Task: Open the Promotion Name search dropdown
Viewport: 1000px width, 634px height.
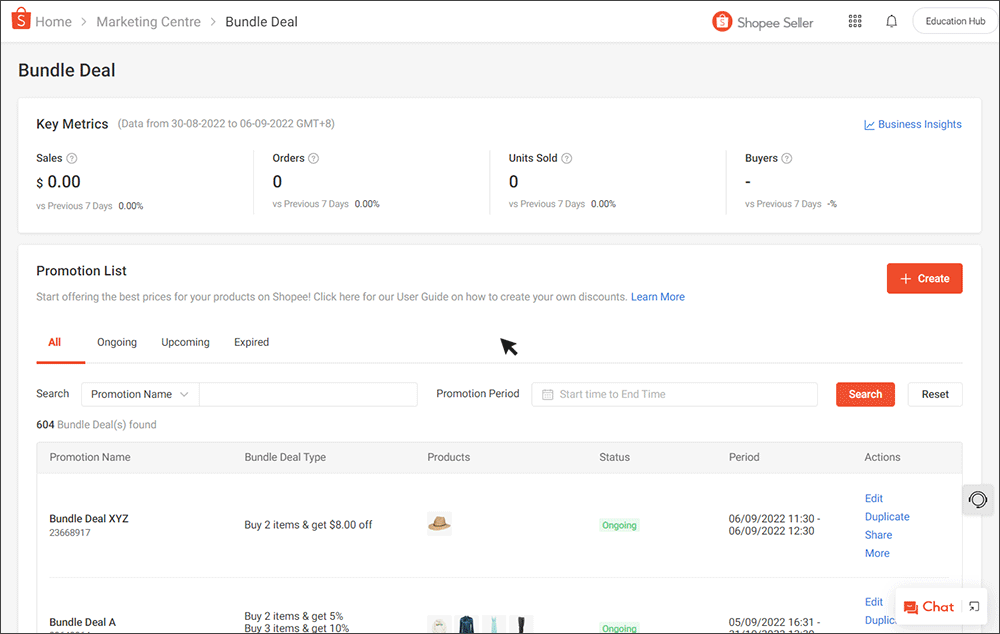Action: 139,394
